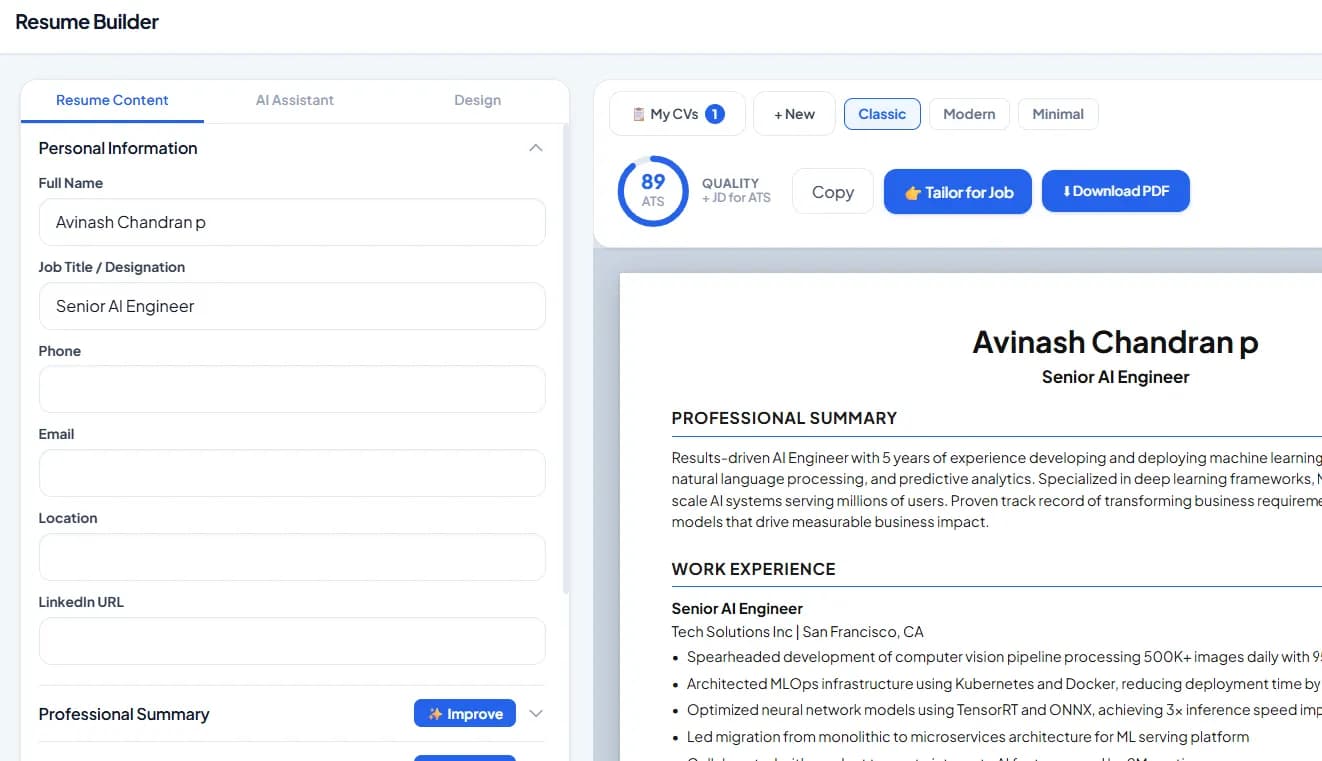This screenshot has height=761, width=1322.
Task: Click the Resume Builder title
Action: pos(87,22)
